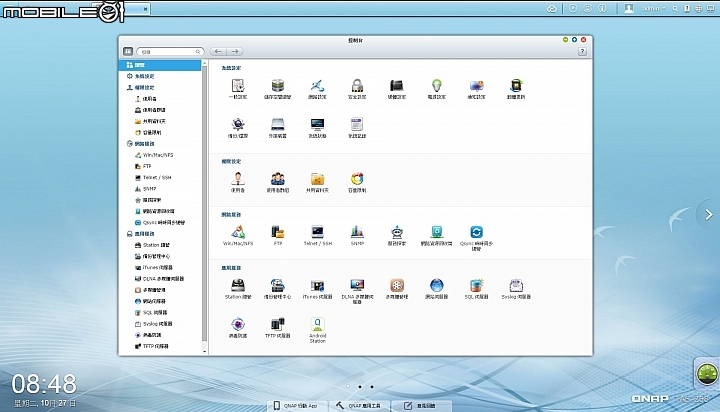
Task: Open the Backup Station icon in main panel
Action: pyautogui.click(x=278, y=285)
